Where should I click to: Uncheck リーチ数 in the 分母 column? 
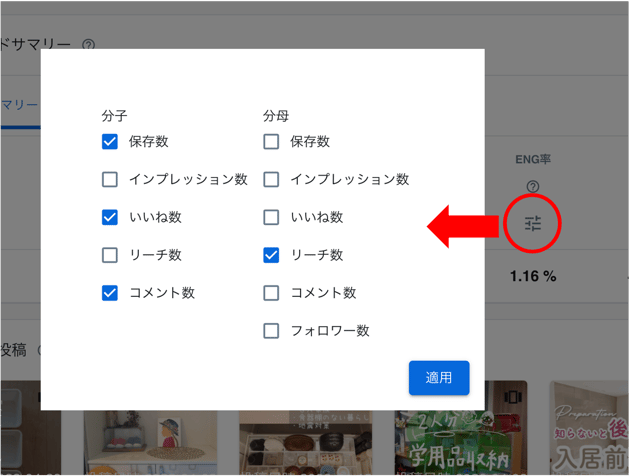(x=271, y=256)
